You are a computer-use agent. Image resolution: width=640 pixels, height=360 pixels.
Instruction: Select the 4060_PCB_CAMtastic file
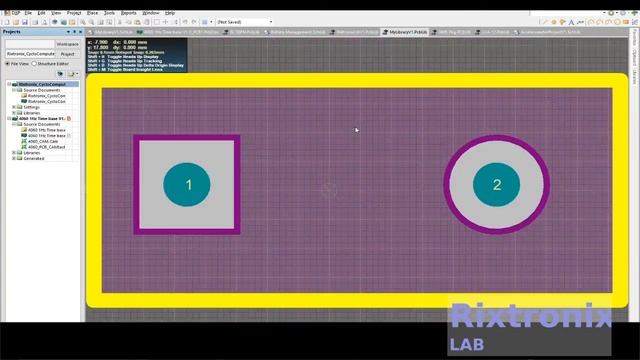coord(46,147)
